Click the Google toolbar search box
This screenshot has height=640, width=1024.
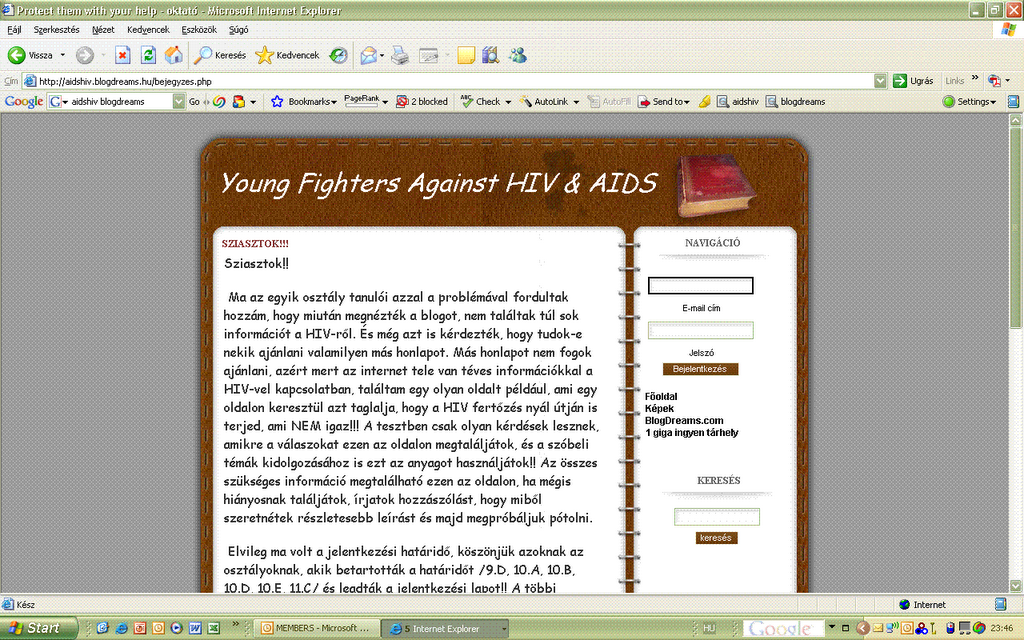click(x=120, y=102)
